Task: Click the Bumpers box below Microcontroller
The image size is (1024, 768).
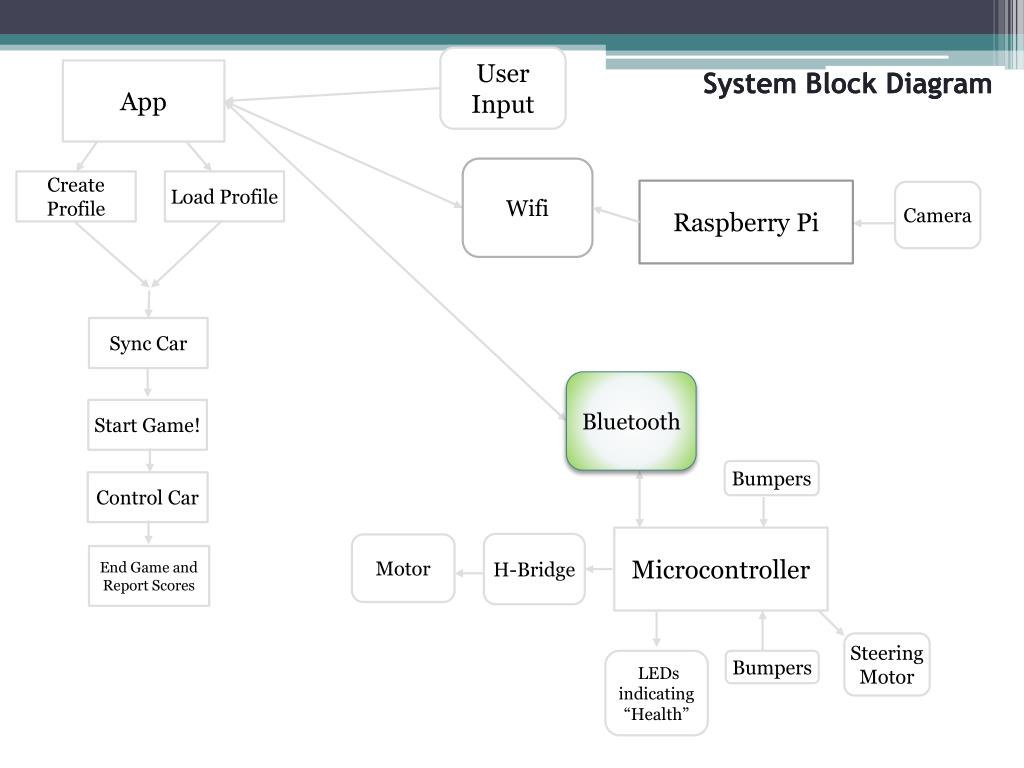Action: (x=772, y=667)
